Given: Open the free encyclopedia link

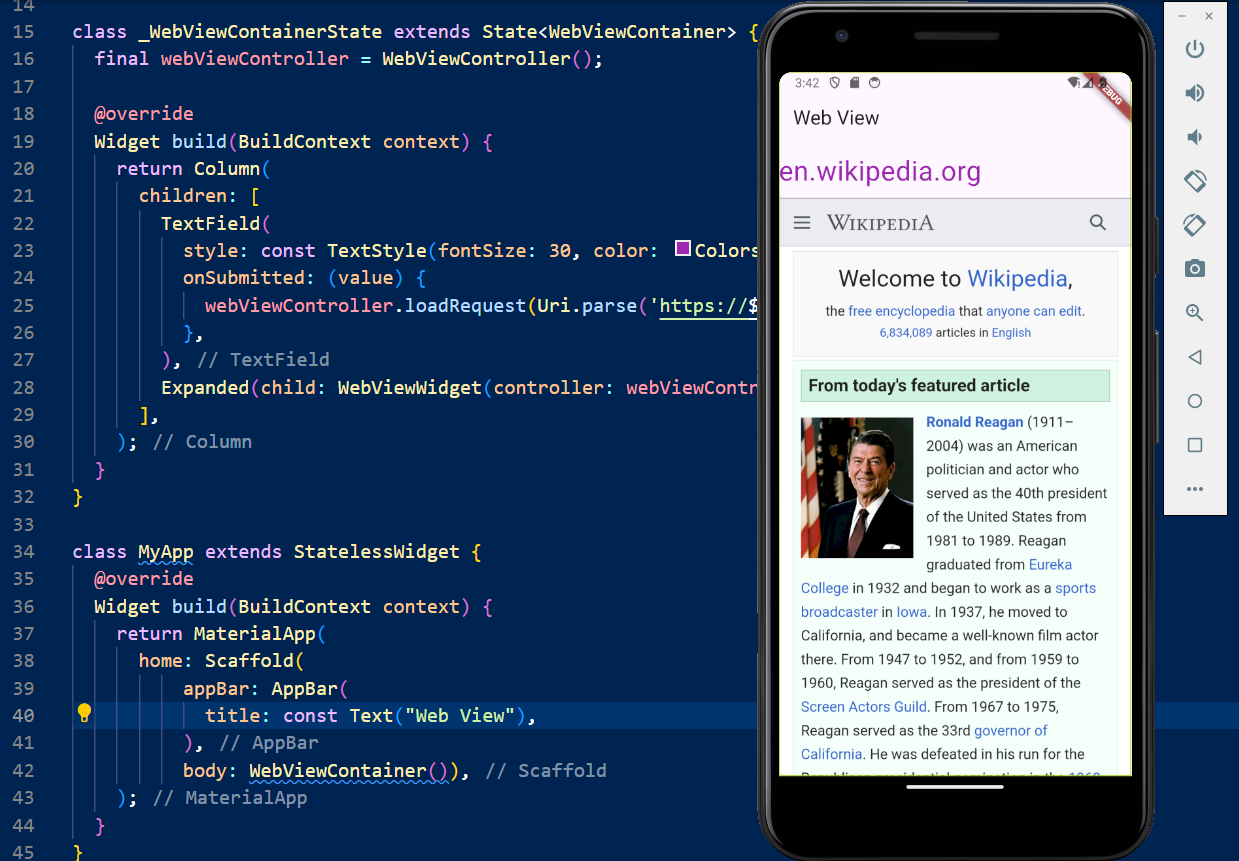Looking at the screenshot, I should click(901, 311).
